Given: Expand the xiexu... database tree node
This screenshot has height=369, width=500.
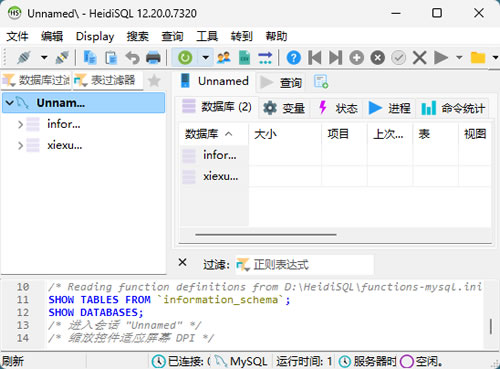Looking at the screenshot, I should tap(20, 146).
